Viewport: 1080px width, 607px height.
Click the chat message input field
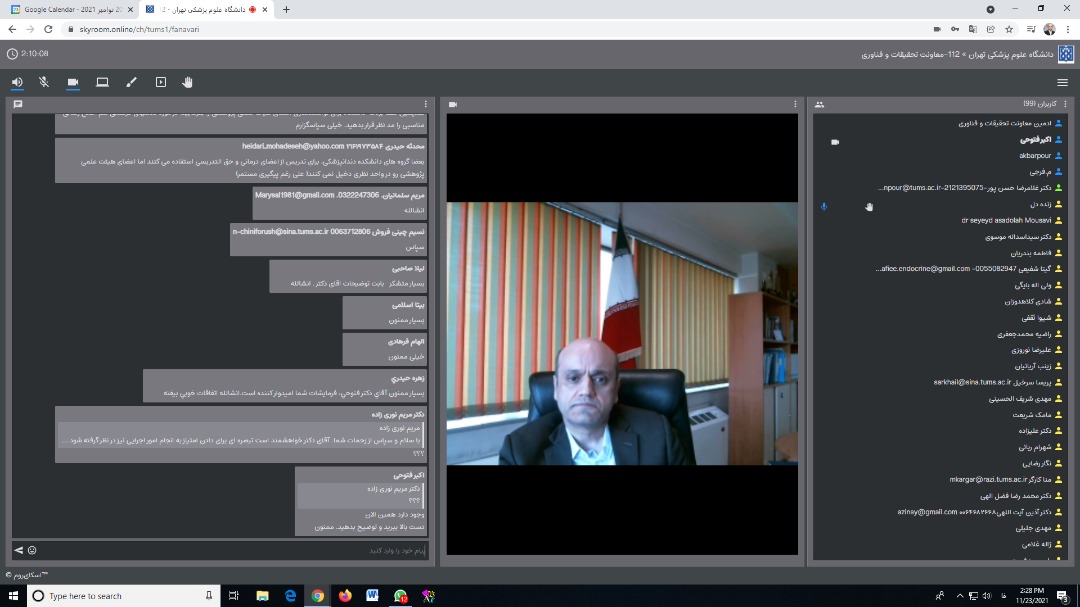click(230, 550)
